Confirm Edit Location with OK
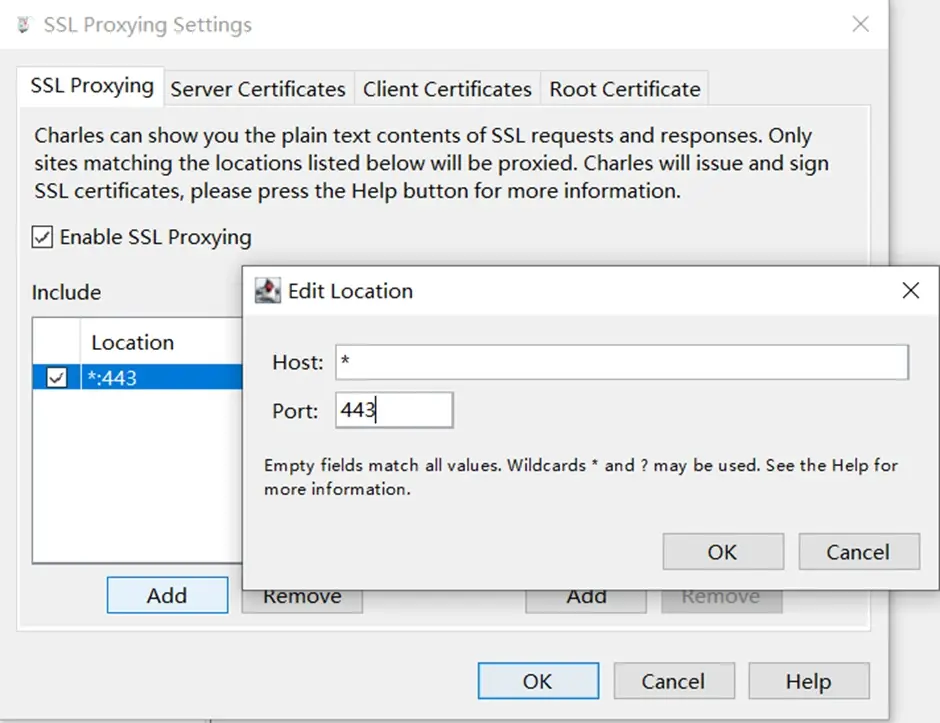Screen dimensions: 940x723 tap(722, 552)
